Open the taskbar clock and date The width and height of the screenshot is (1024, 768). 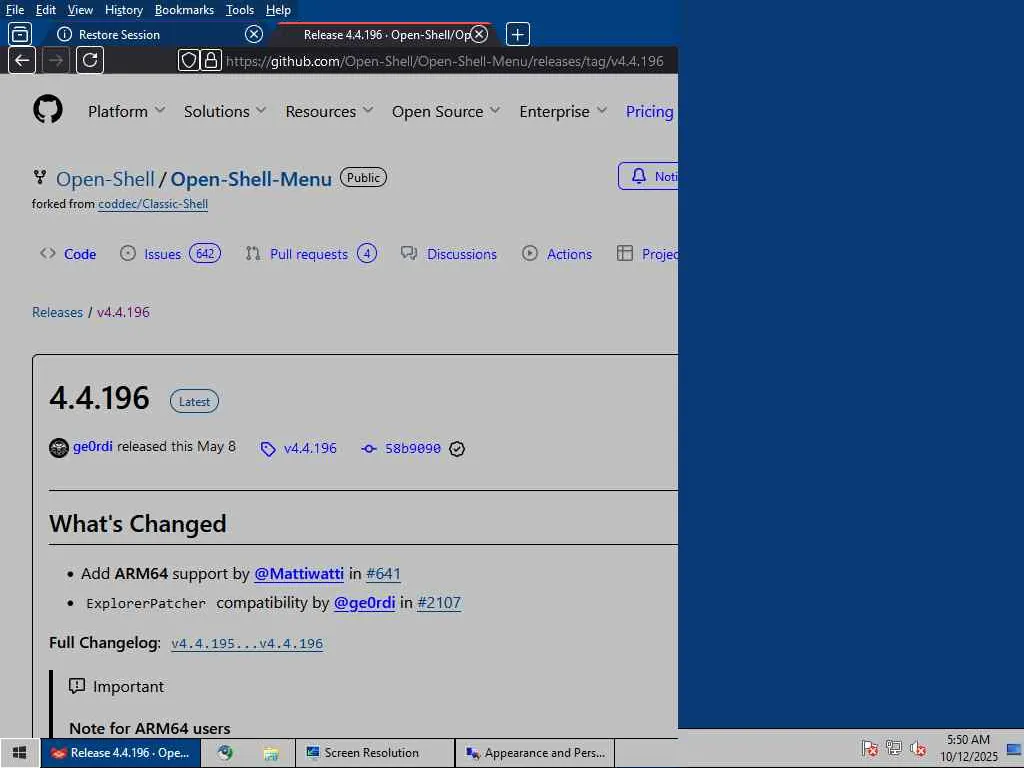[968, 748]
